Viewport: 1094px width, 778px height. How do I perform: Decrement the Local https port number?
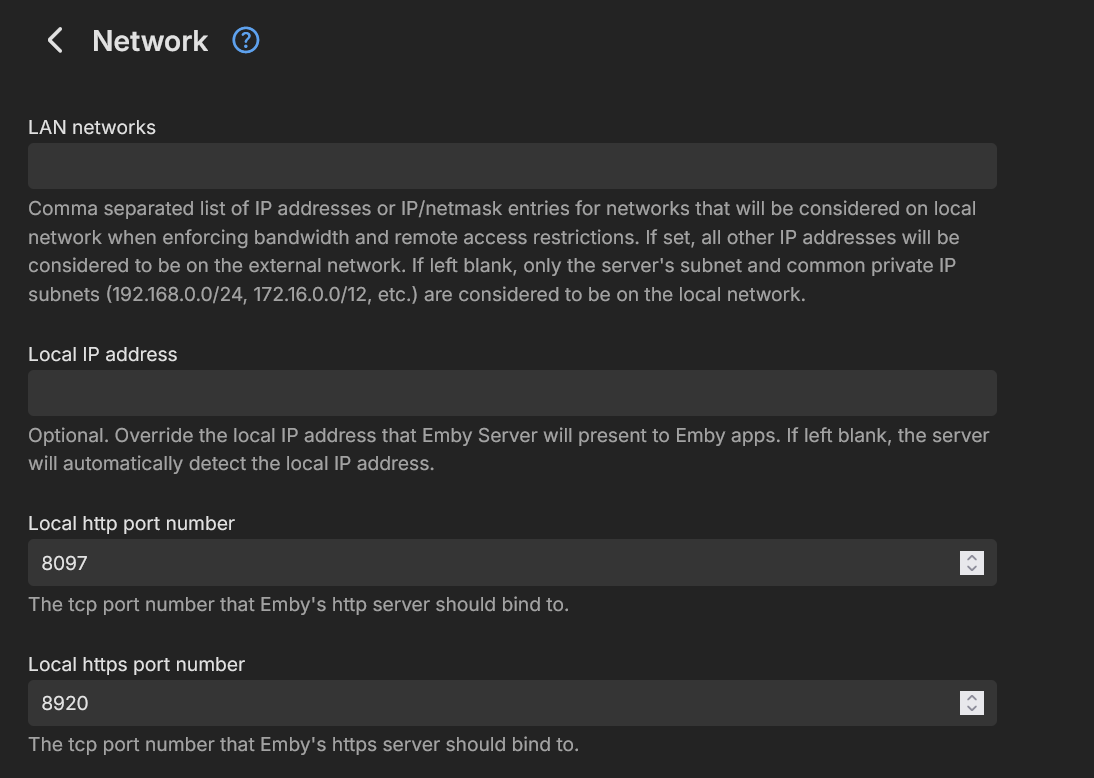click(971, 709)
